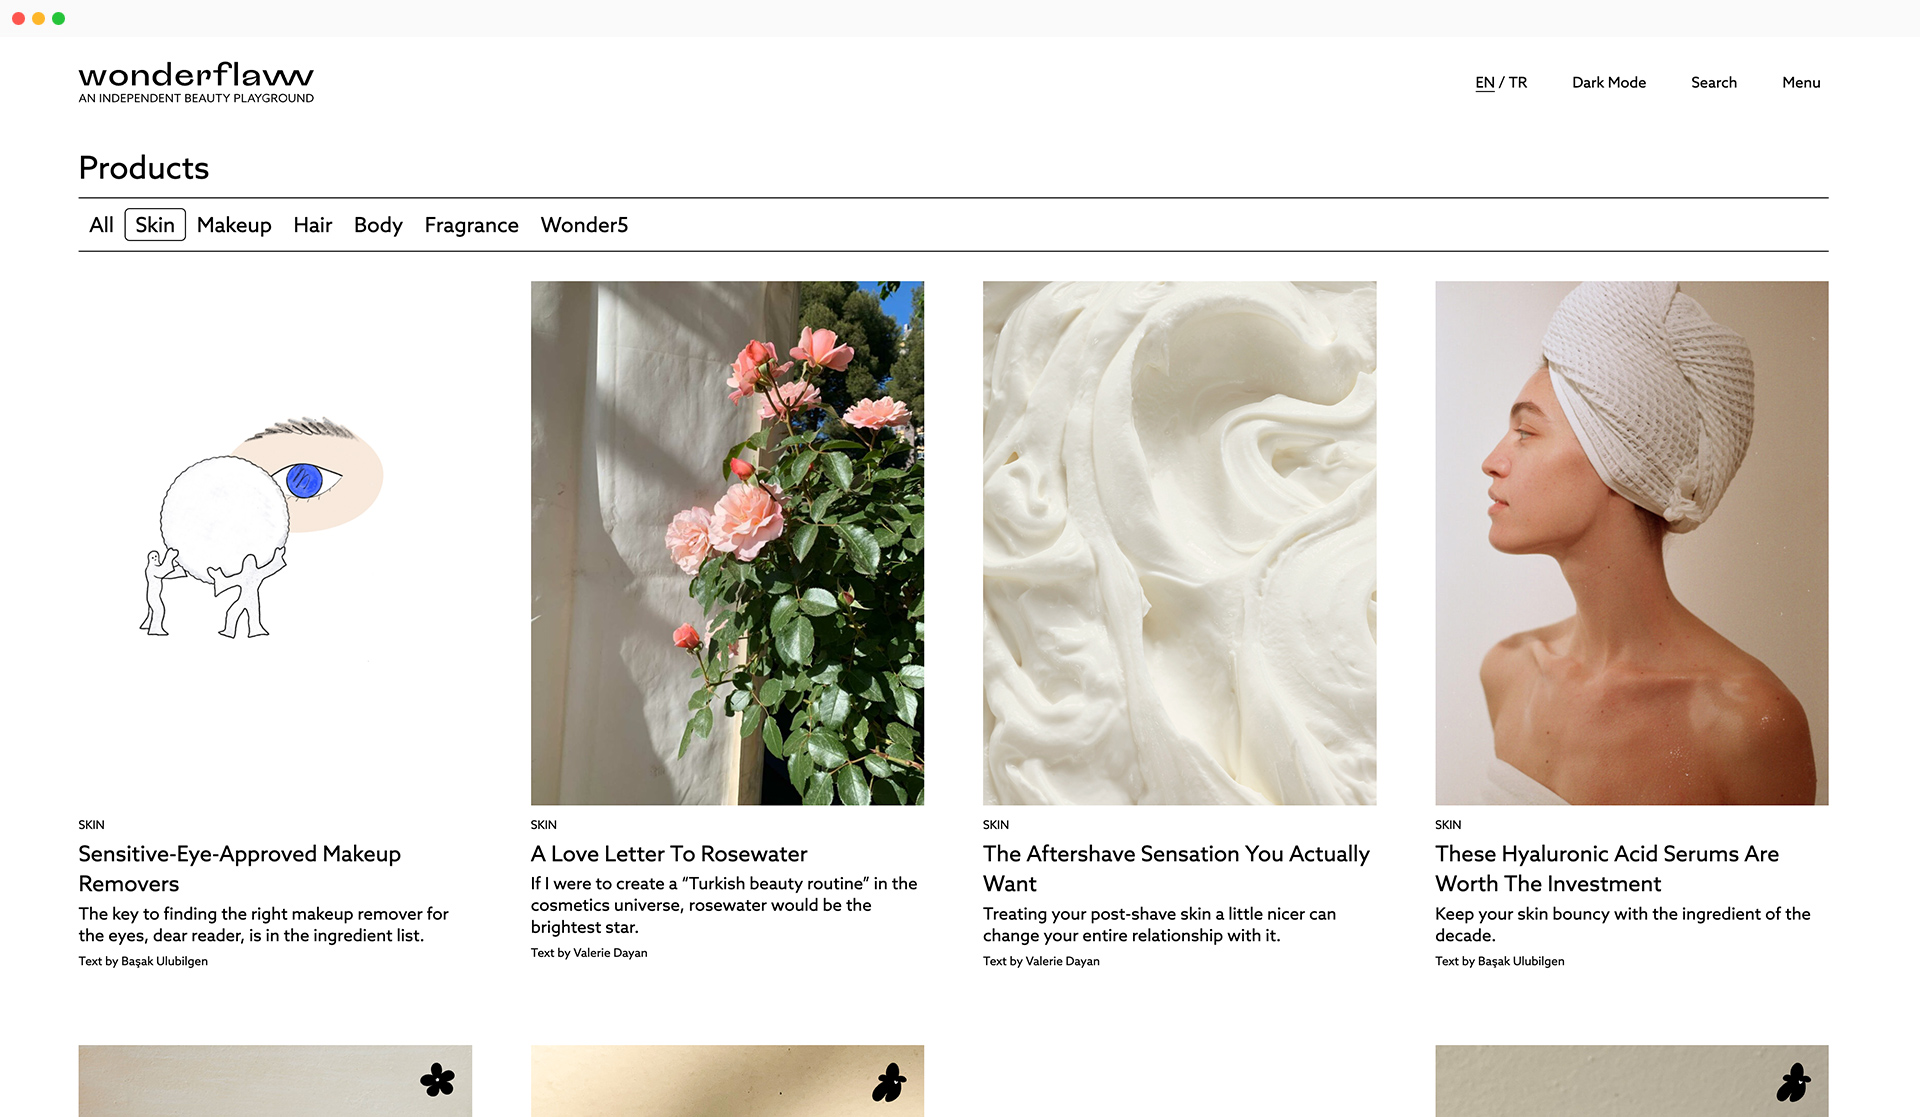Click the wonderflaw logo

coord(196,82)
